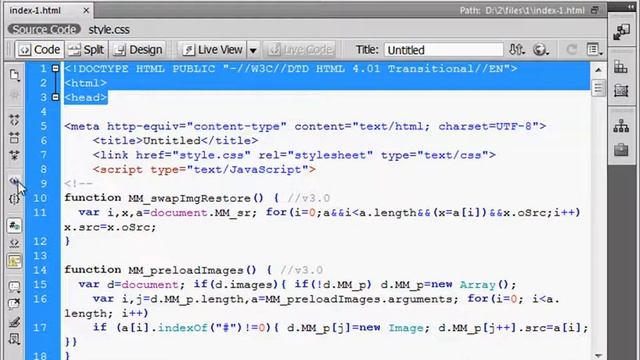Click the vertical scrollbar thumb
This screenshot has height=360, width=640.
[x=598, y=88]
